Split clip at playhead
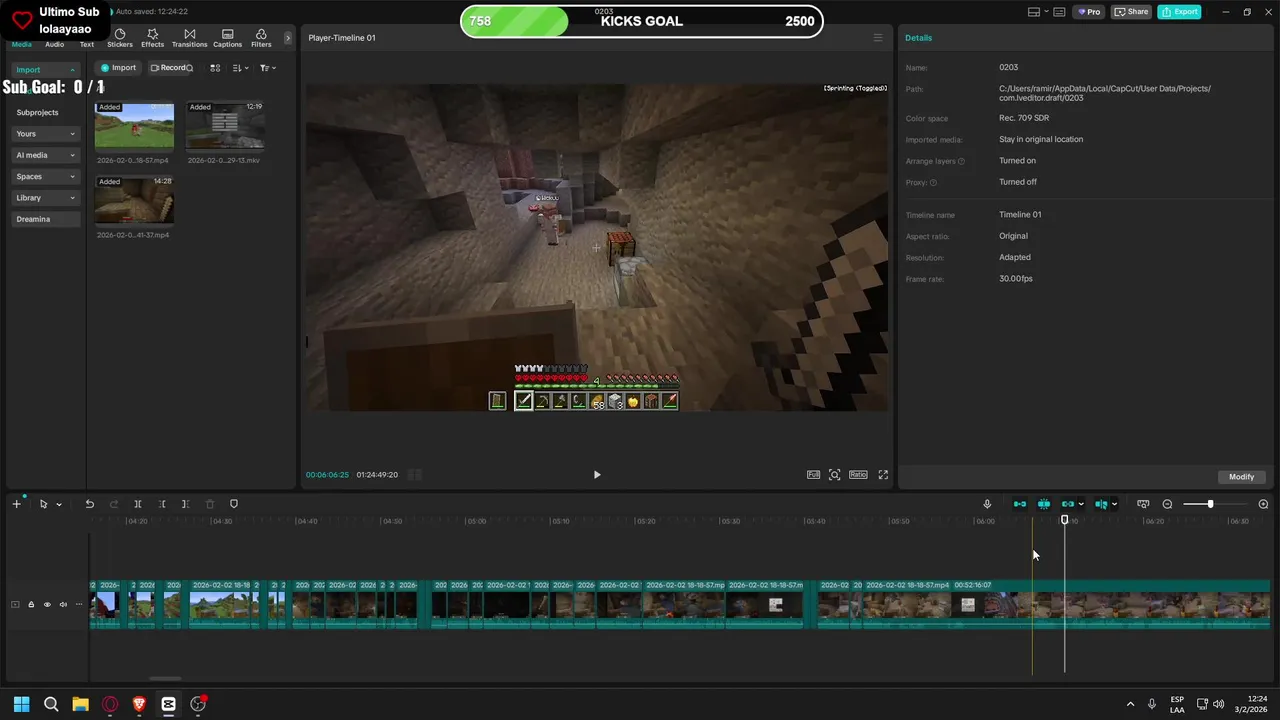Viewport: 1280px width, 720px height. 138,504
